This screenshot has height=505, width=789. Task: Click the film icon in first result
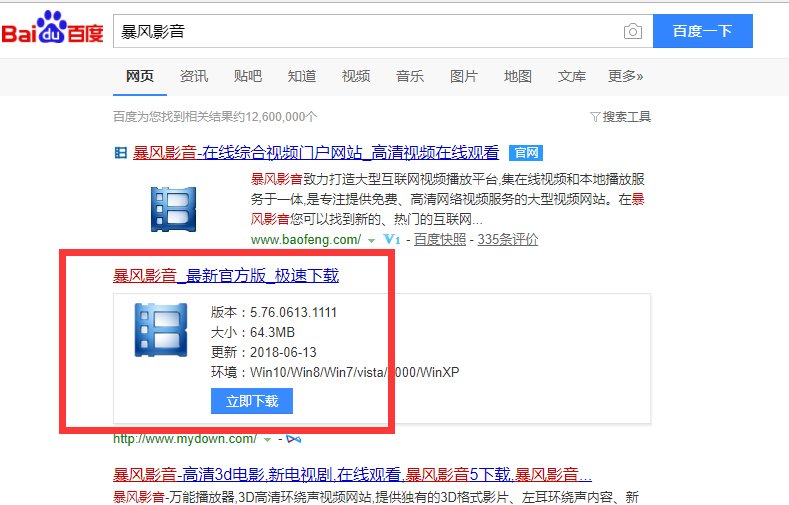[x=174, y=209]
